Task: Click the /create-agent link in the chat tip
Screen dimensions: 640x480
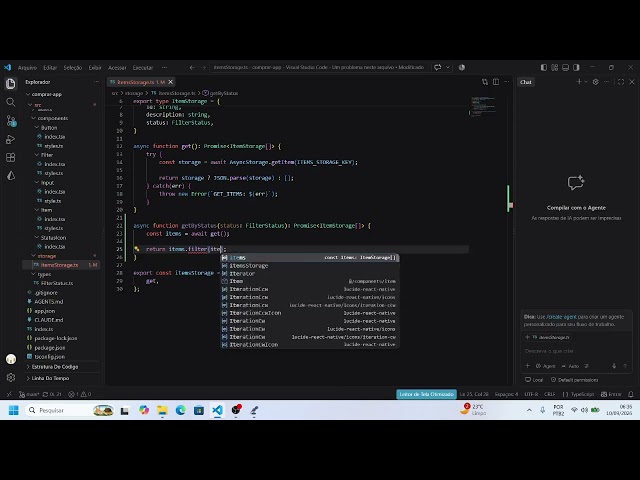Action: click(561, 317)
